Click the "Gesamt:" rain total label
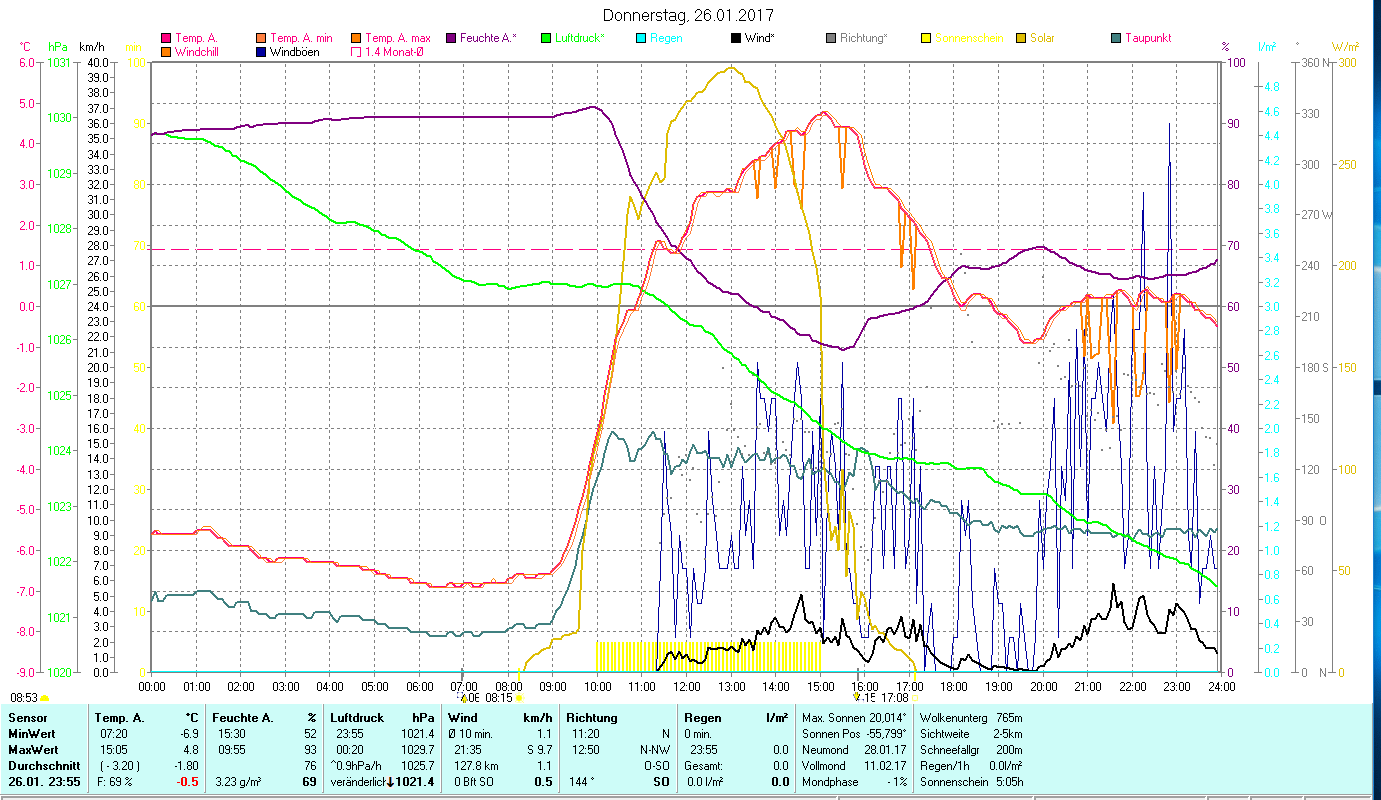Viewport: 1381px width, 800px height. click(704, 765)
